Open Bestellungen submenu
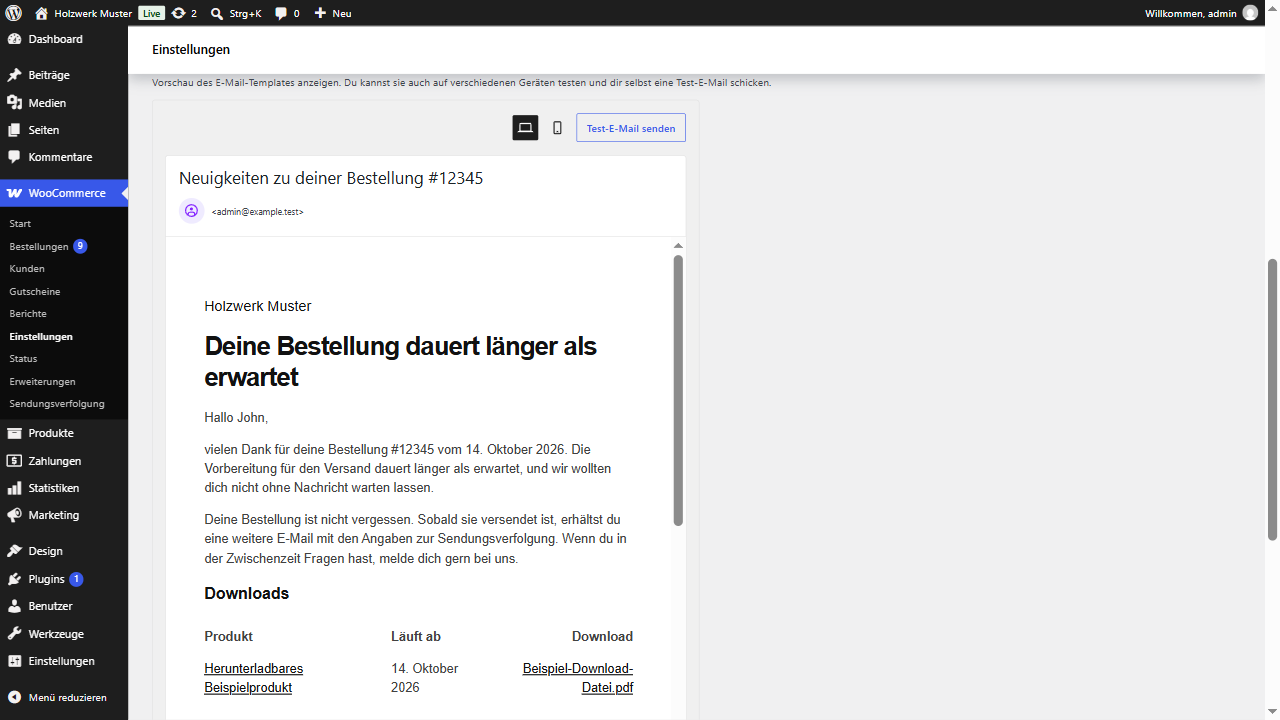This screenshot has width=1280, height=720. (x=64, y=246)
